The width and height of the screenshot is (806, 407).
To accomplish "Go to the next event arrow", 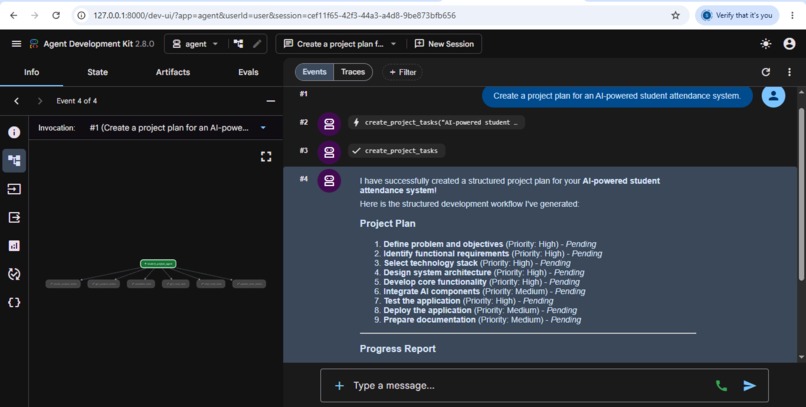I will (40, 101).
